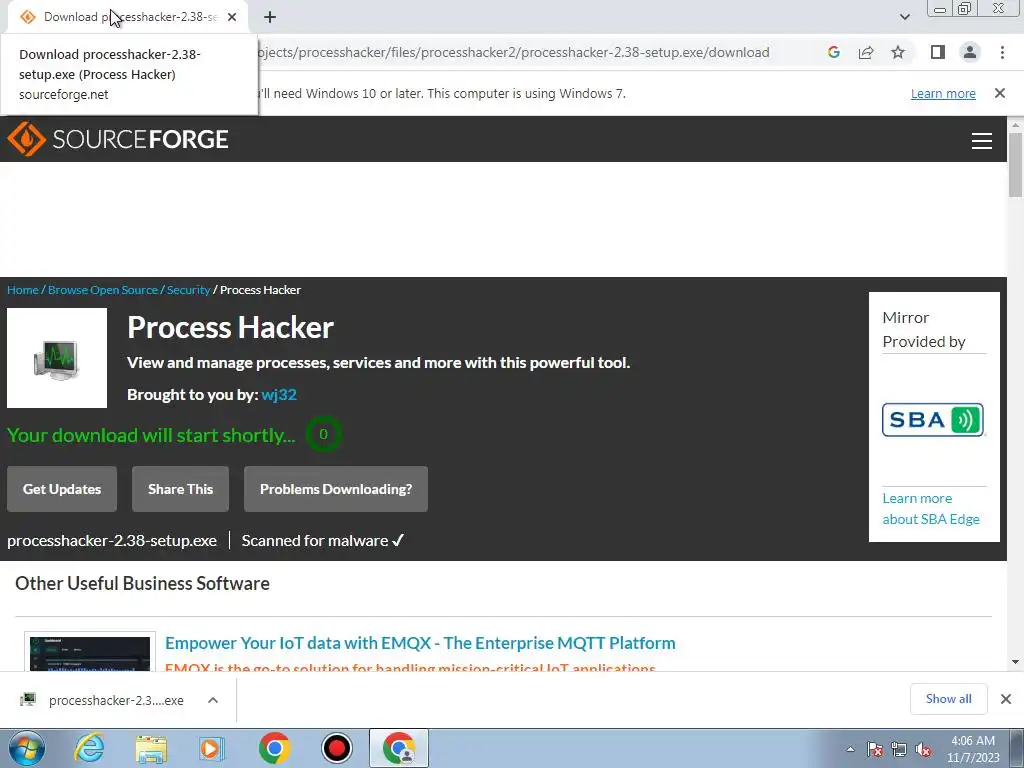Click the SBA mirror logo
This screenshot has height=768, width=1024.
(x=933, y=419)
